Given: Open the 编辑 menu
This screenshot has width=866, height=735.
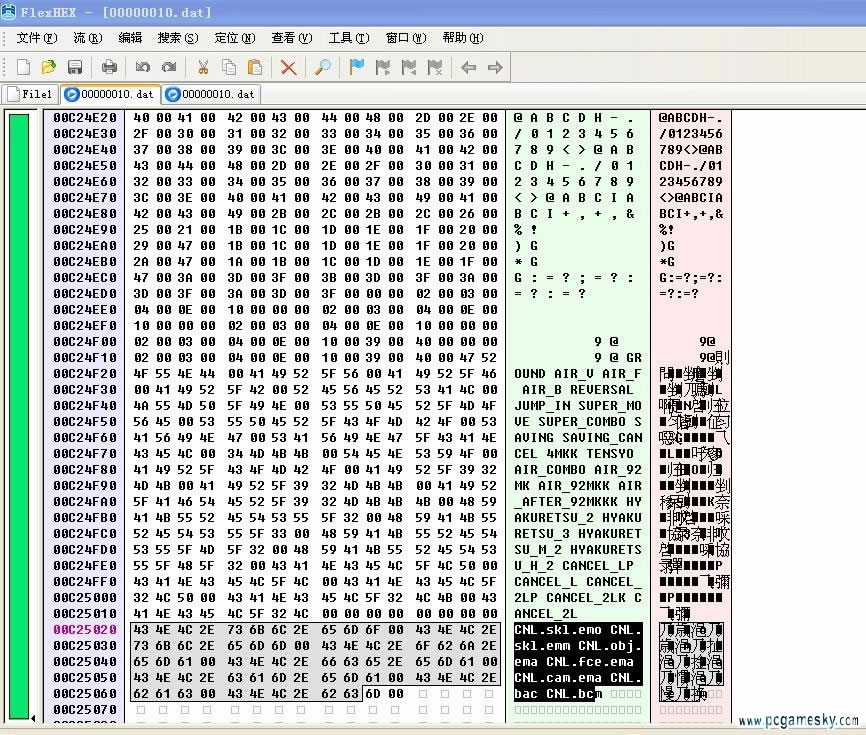Looking at the screenshot, I should (130, 38).
